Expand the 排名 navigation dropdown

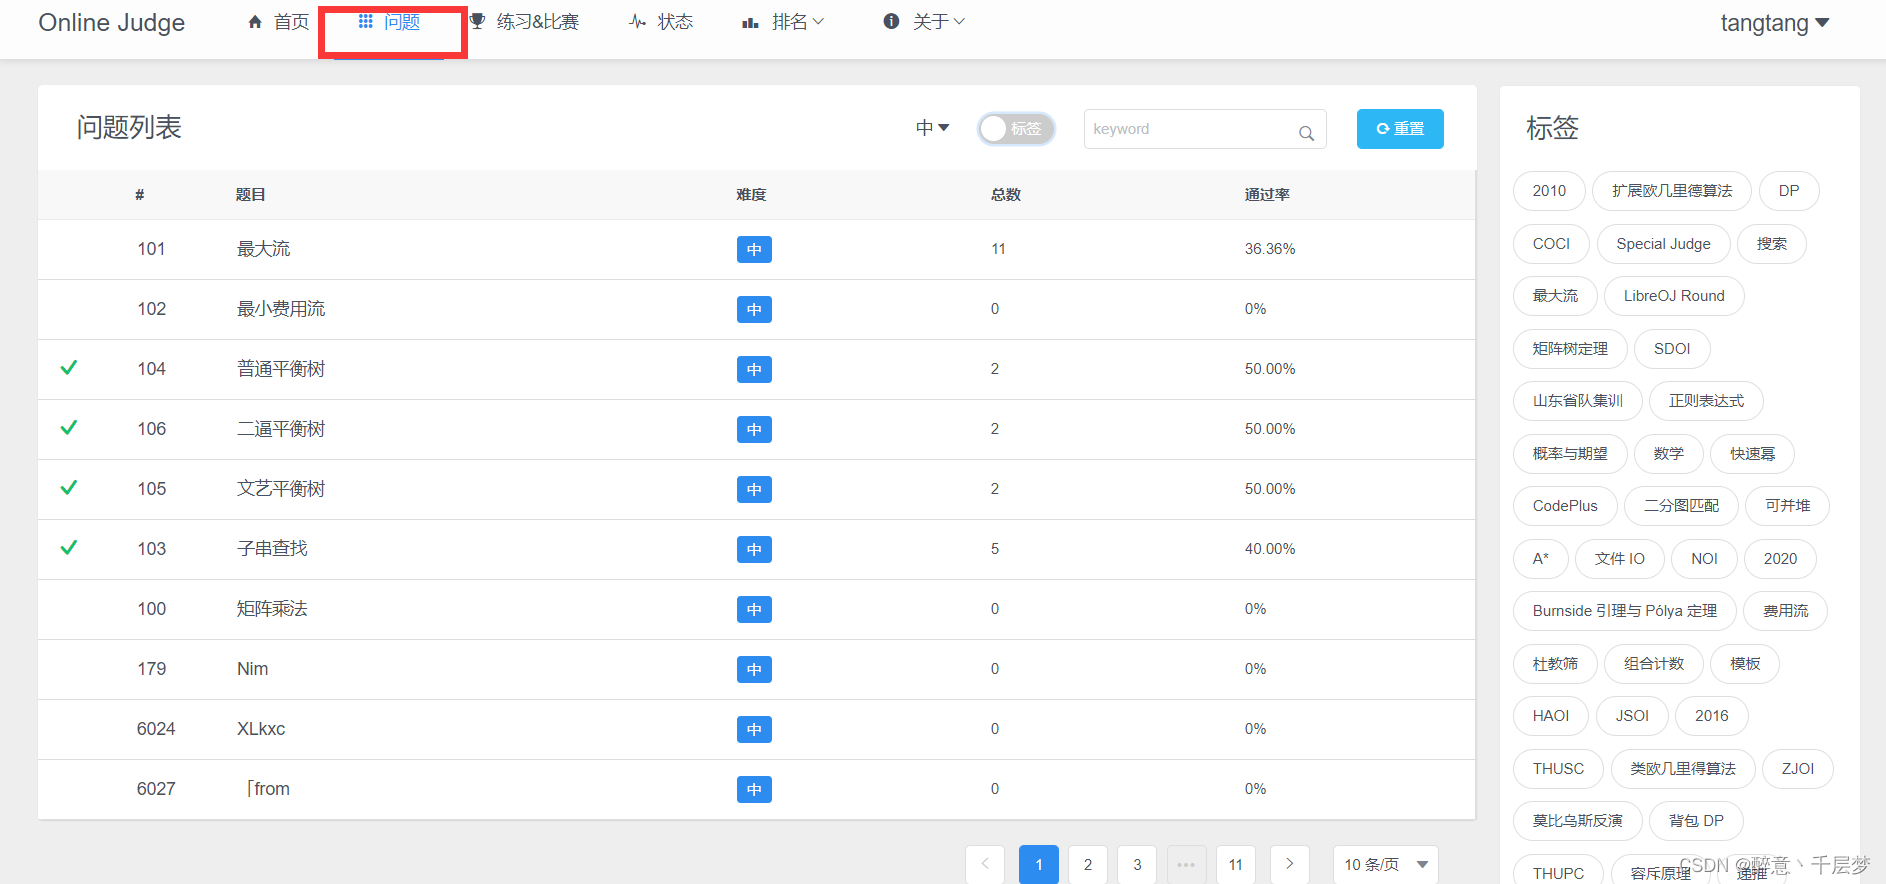[x=784, y=22]
